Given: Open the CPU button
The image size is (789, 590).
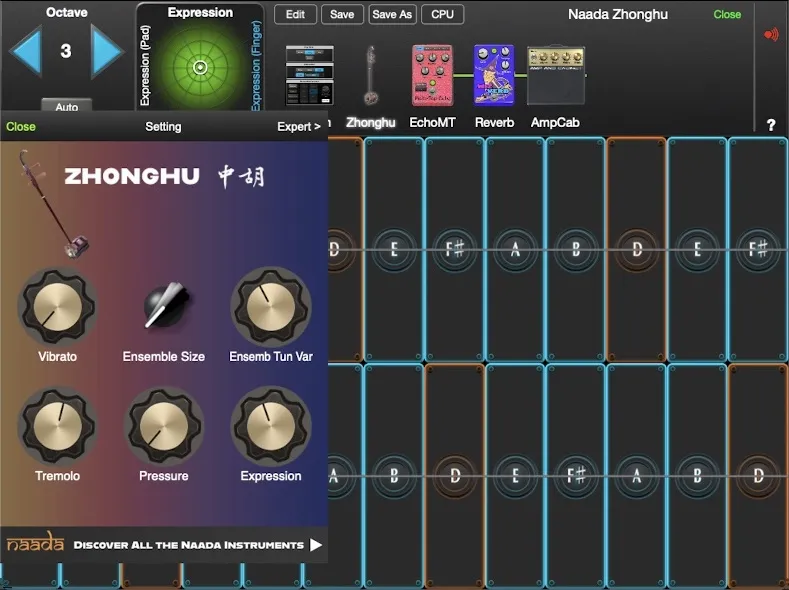Looking at the screenshot, I should (x=442, y=15).
